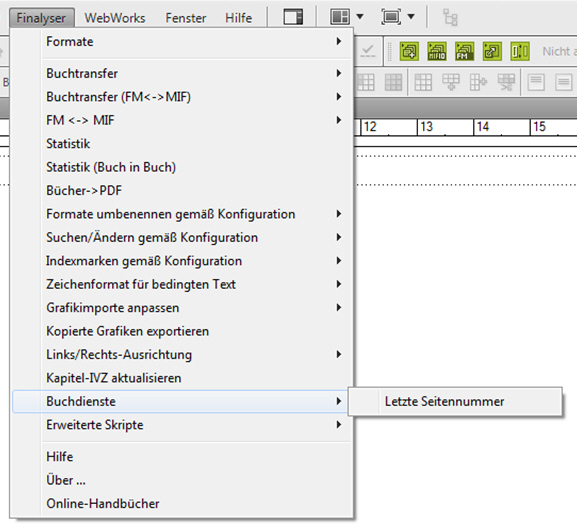Screen dimensions: 577x531
Task: Open the WebWorks menu
Action: pyautogui.click(x=115, y=18)
